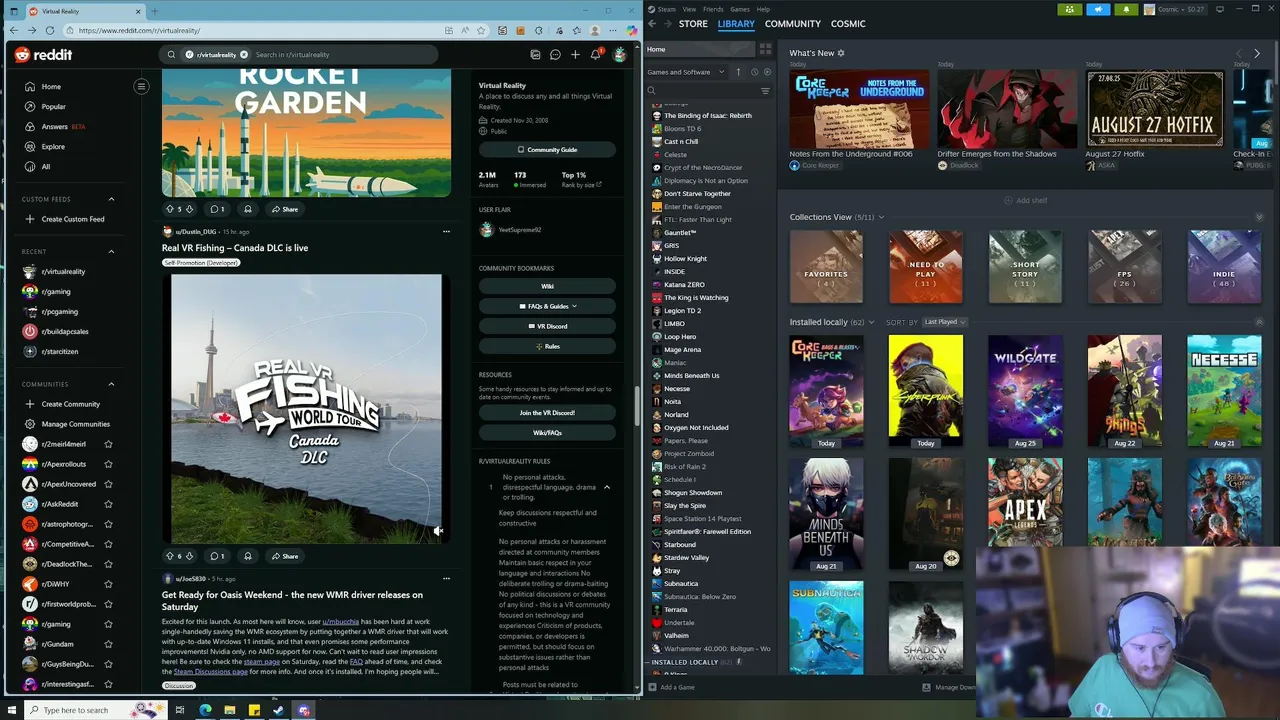Open Steam library advanced filters icon
Viewport: 1280px width, 720px height.
[765, 91]
